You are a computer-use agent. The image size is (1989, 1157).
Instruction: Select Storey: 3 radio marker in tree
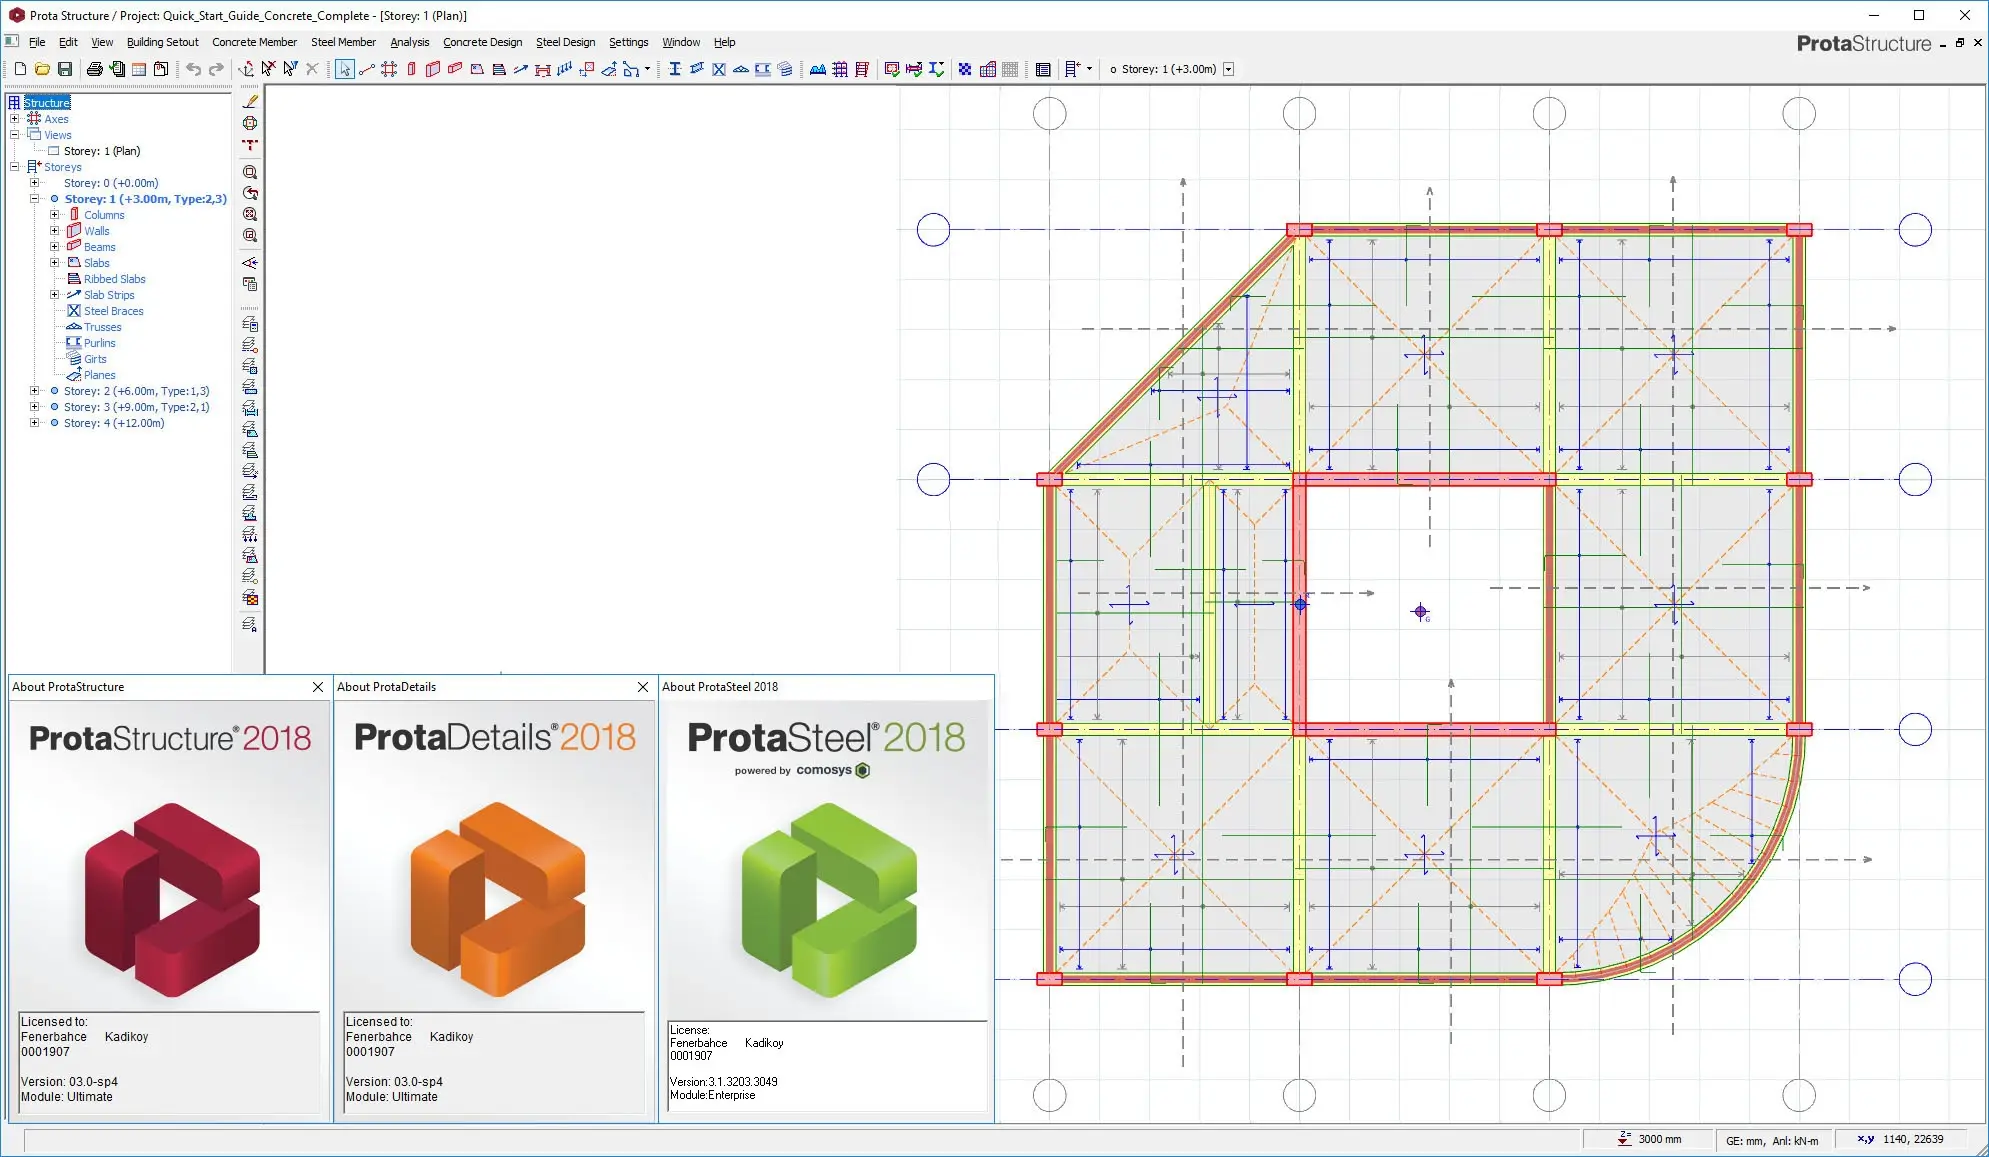pos(55,407)
